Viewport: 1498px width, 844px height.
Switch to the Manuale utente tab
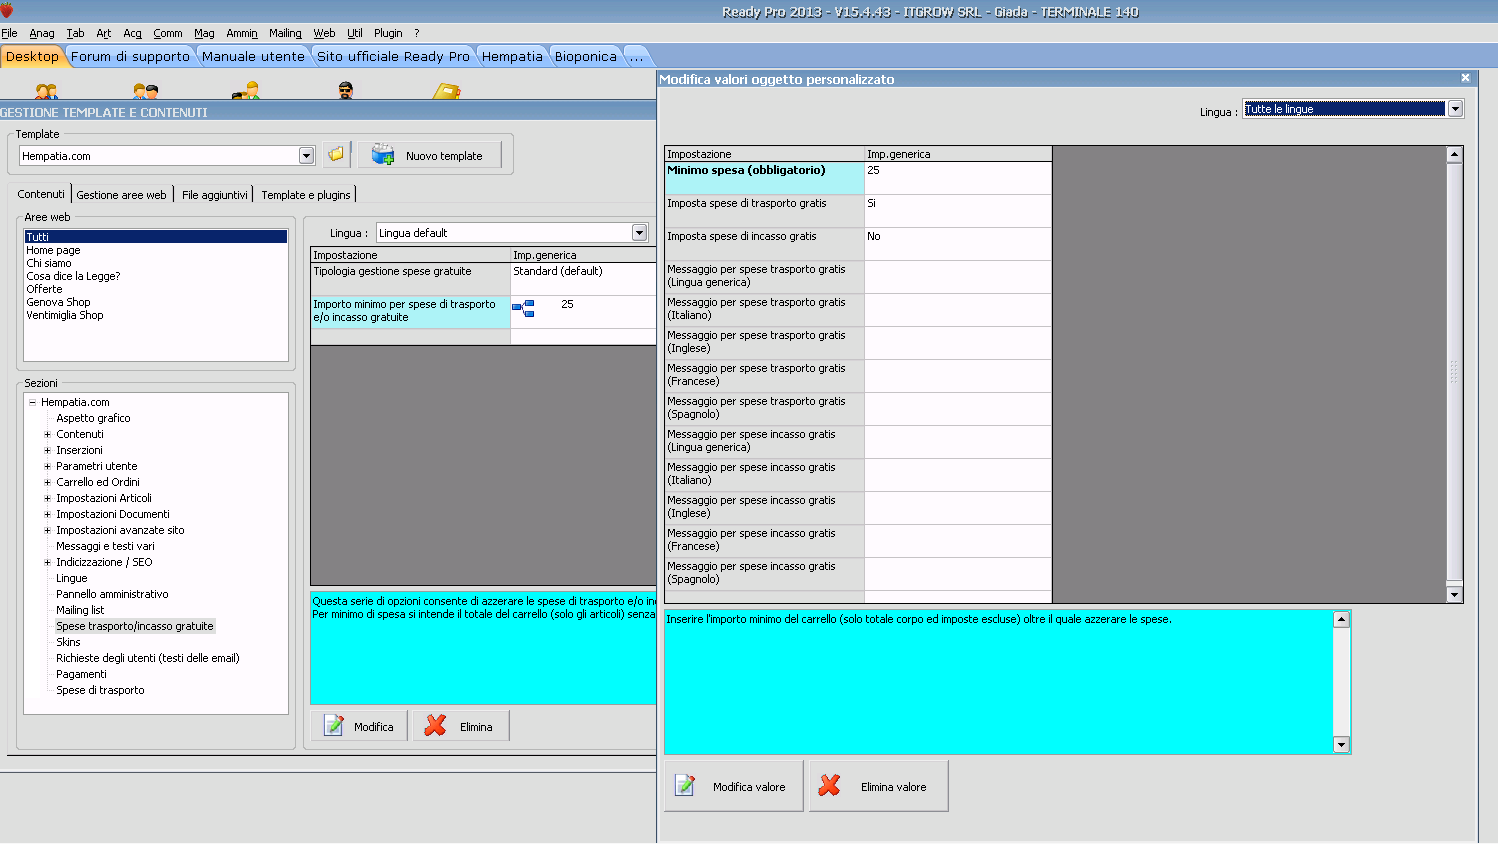click(x=253, y=57)
